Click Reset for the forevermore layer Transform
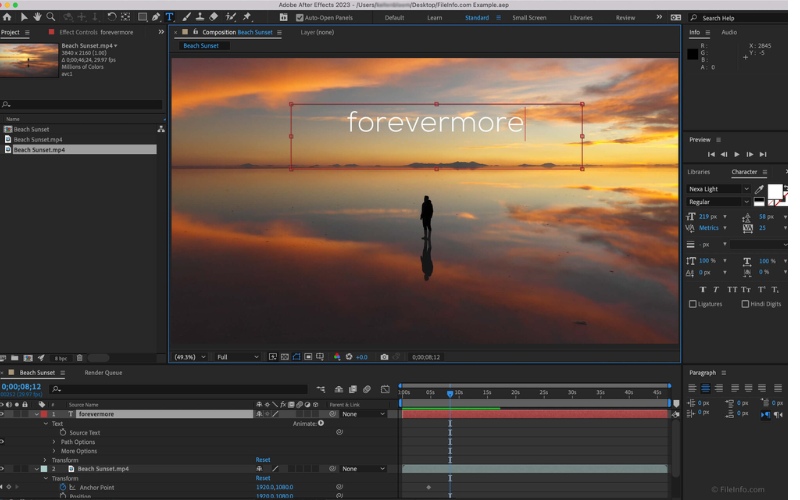This screenshot has width=800, height=500. [x=263, y=460]
